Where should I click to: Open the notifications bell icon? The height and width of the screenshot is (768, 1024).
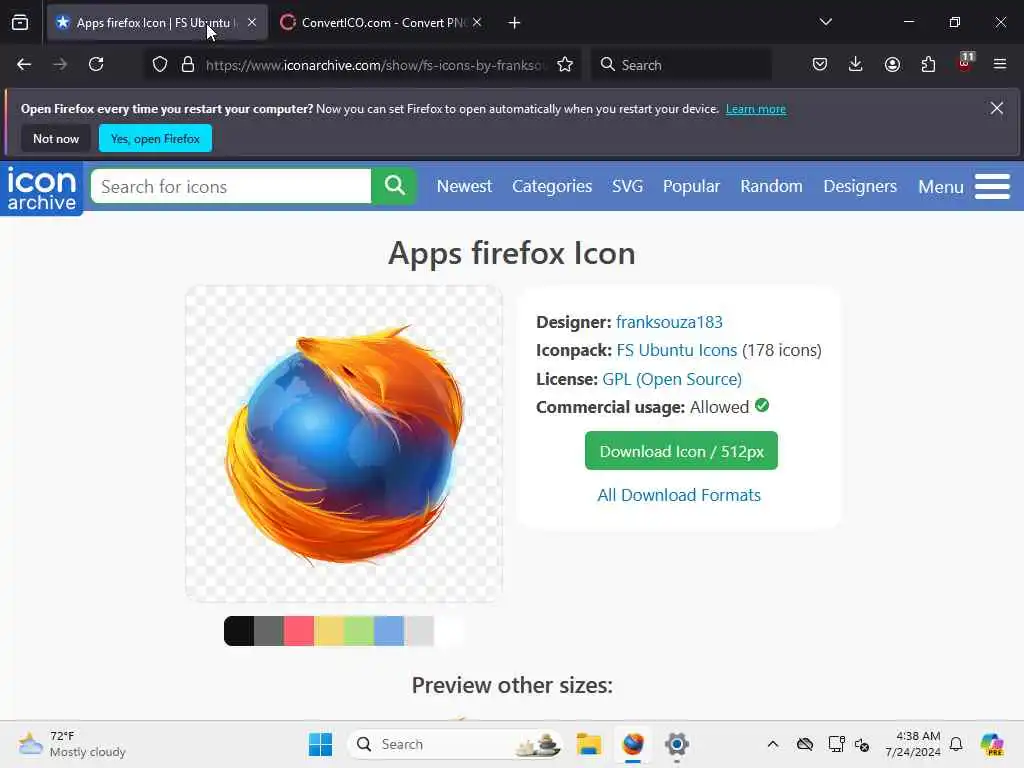956,744
